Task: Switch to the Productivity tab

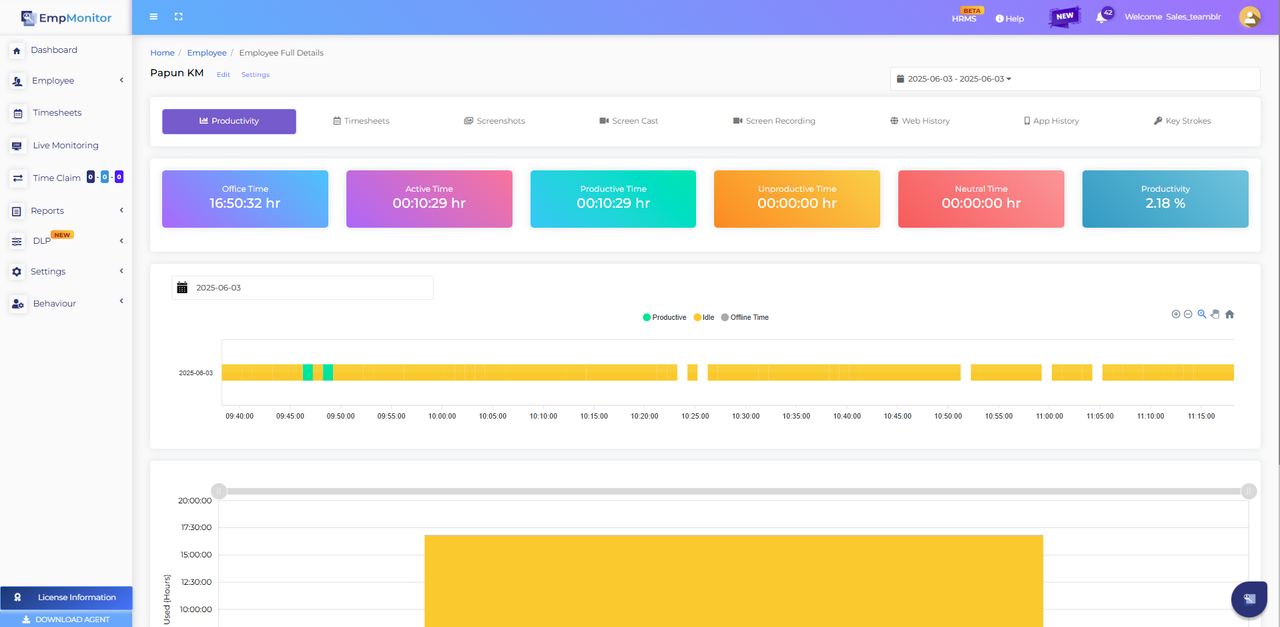Action: pos(229,121)
